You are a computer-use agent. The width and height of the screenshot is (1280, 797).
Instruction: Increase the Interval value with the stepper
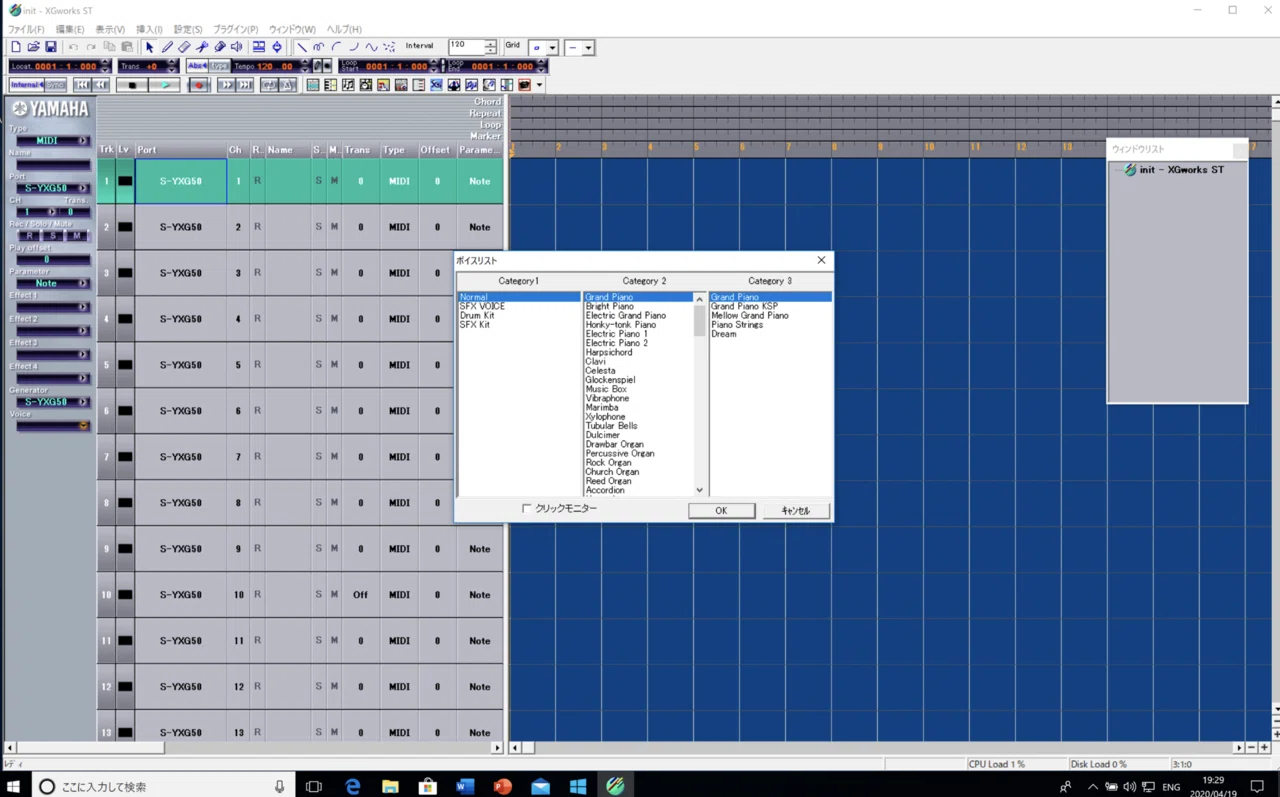pos(490,43)
